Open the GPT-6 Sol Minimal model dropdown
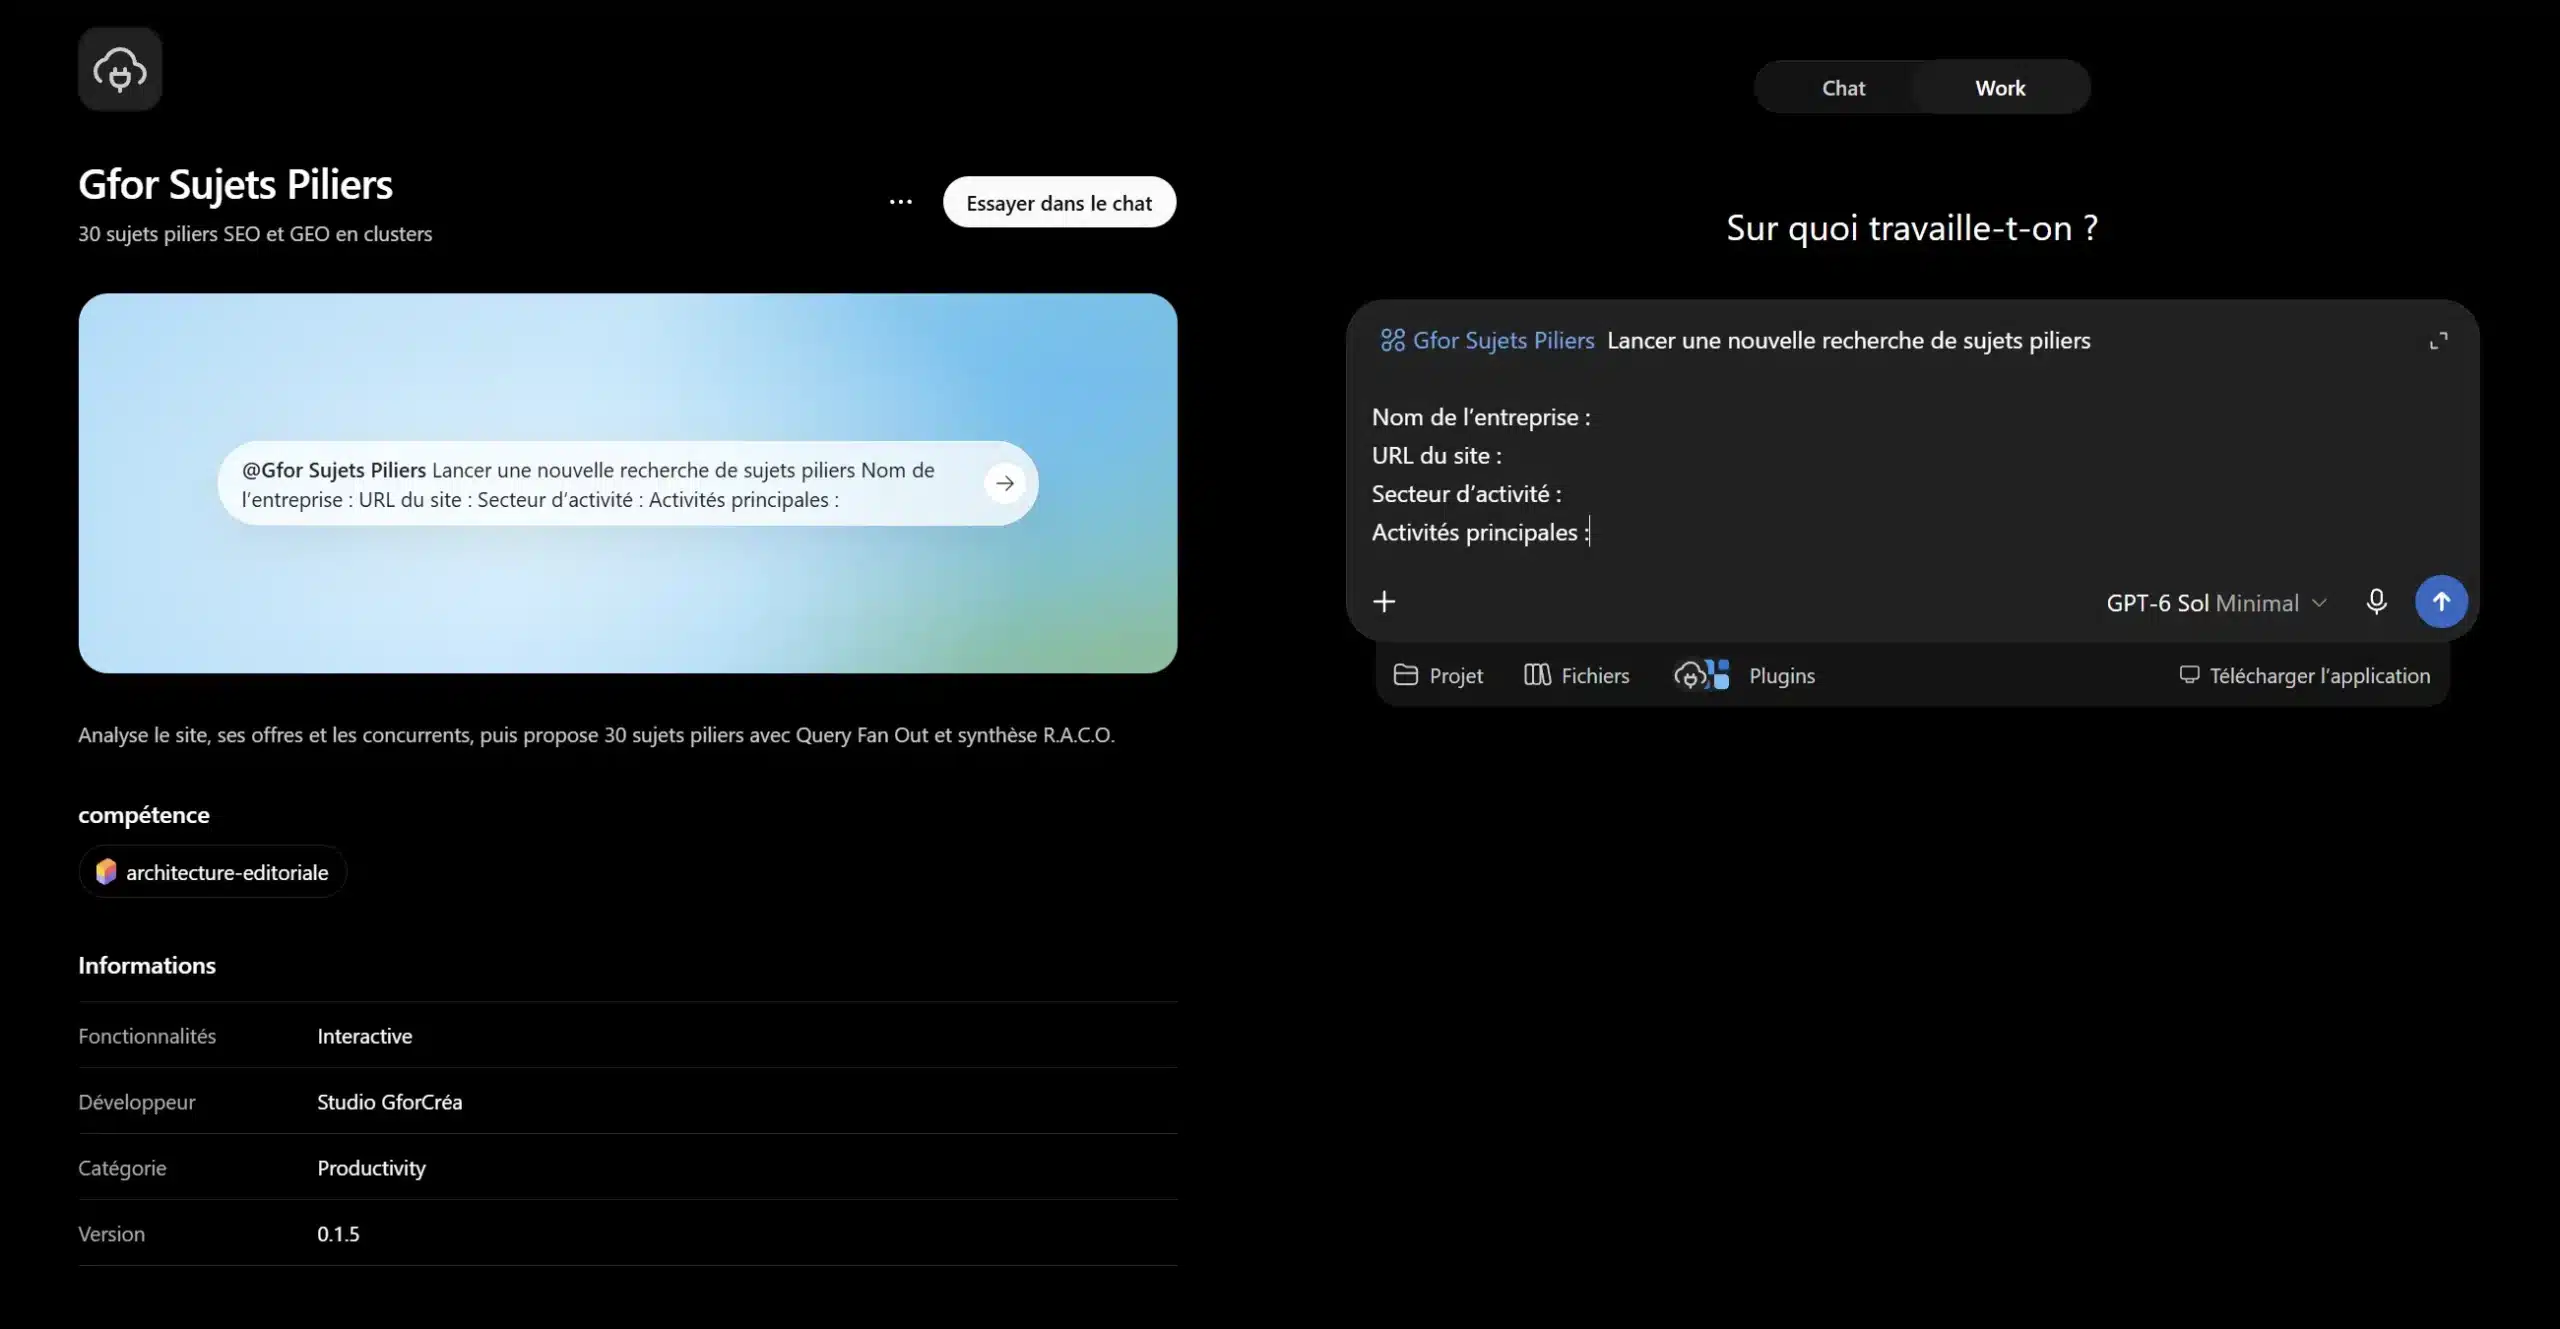Viewport: 2560px width, 1329px height. coord(2216,603)
